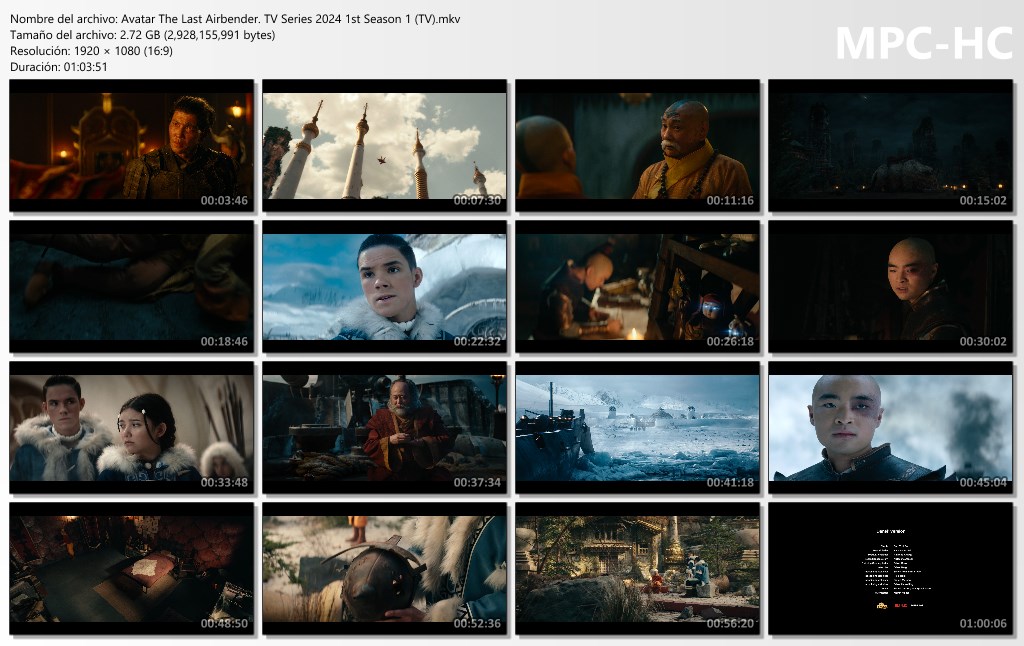Open the frame at 00:07:30 with spires

384,145
